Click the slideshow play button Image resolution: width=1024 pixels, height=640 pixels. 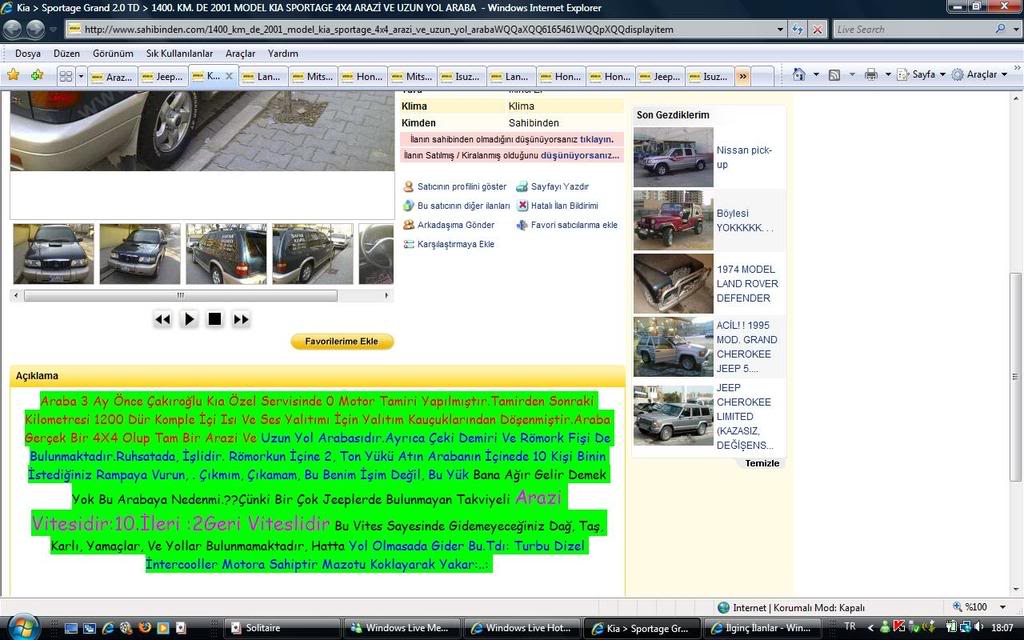pyautogui.click(x=189, y=319)
